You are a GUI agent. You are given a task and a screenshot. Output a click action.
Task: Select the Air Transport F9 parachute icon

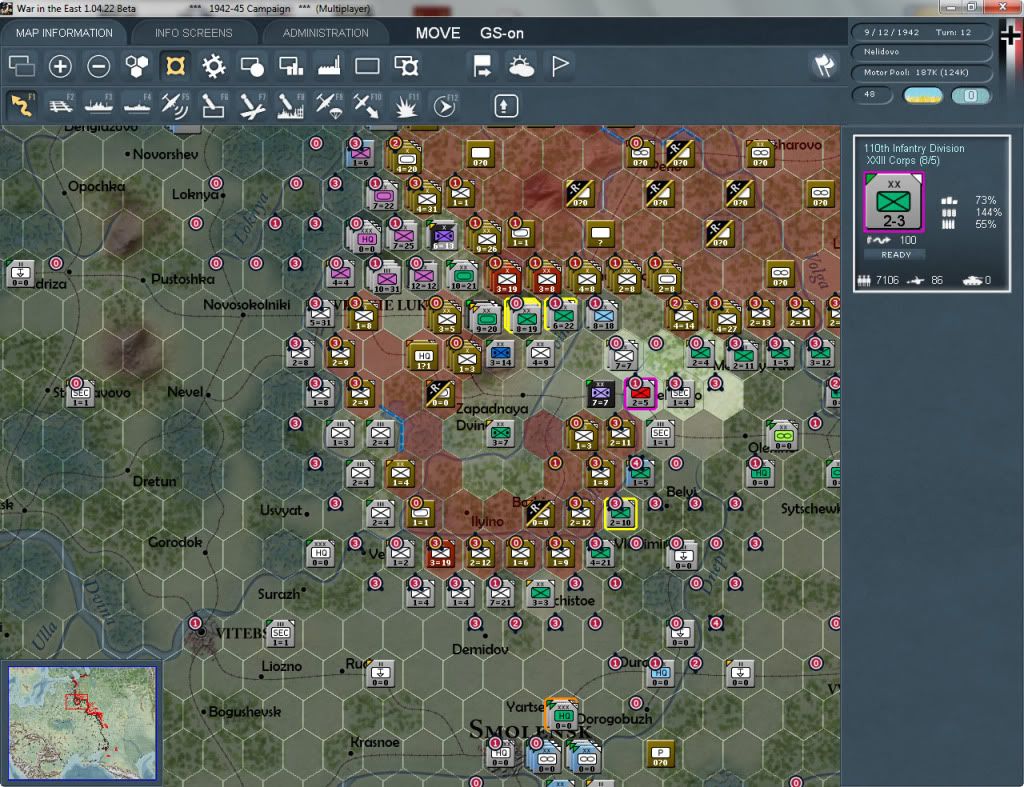[x=328, y=104]
